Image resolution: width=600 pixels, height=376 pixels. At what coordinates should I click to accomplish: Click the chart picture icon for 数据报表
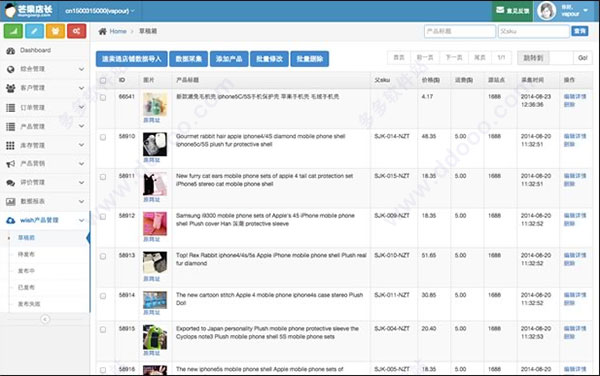[10, 201]
